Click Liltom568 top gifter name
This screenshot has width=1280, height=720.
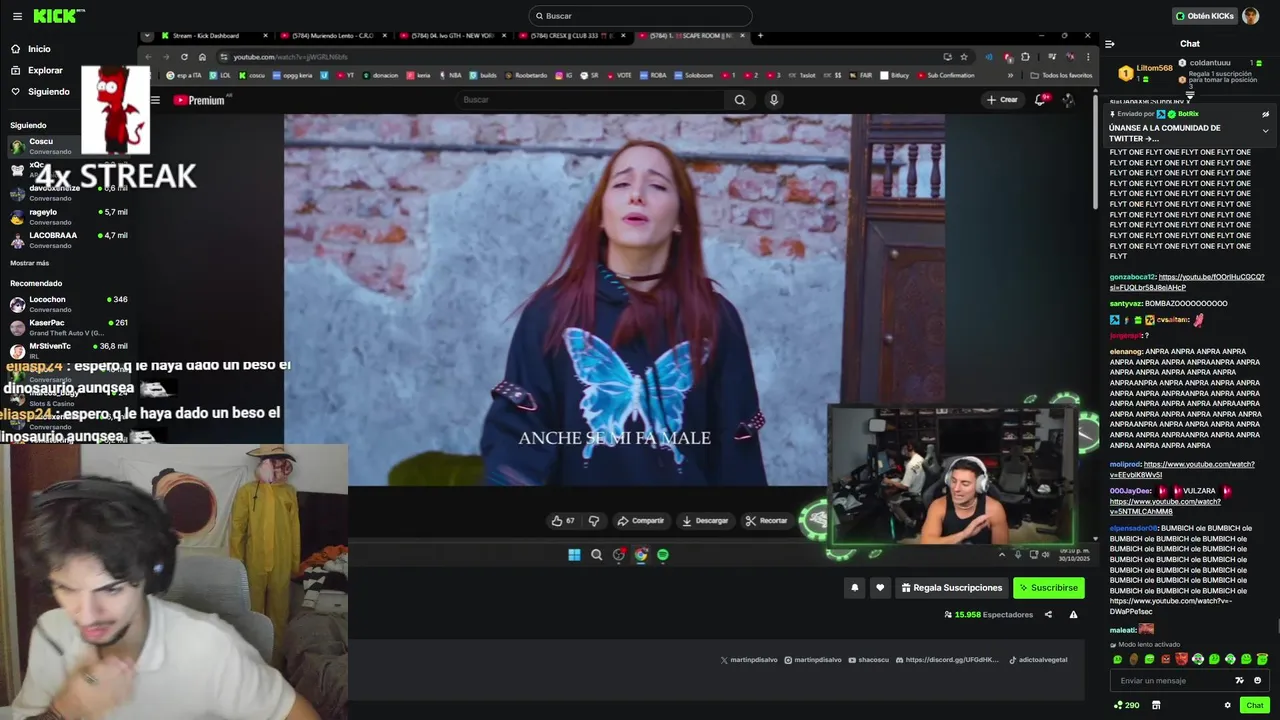point(1154,68)
